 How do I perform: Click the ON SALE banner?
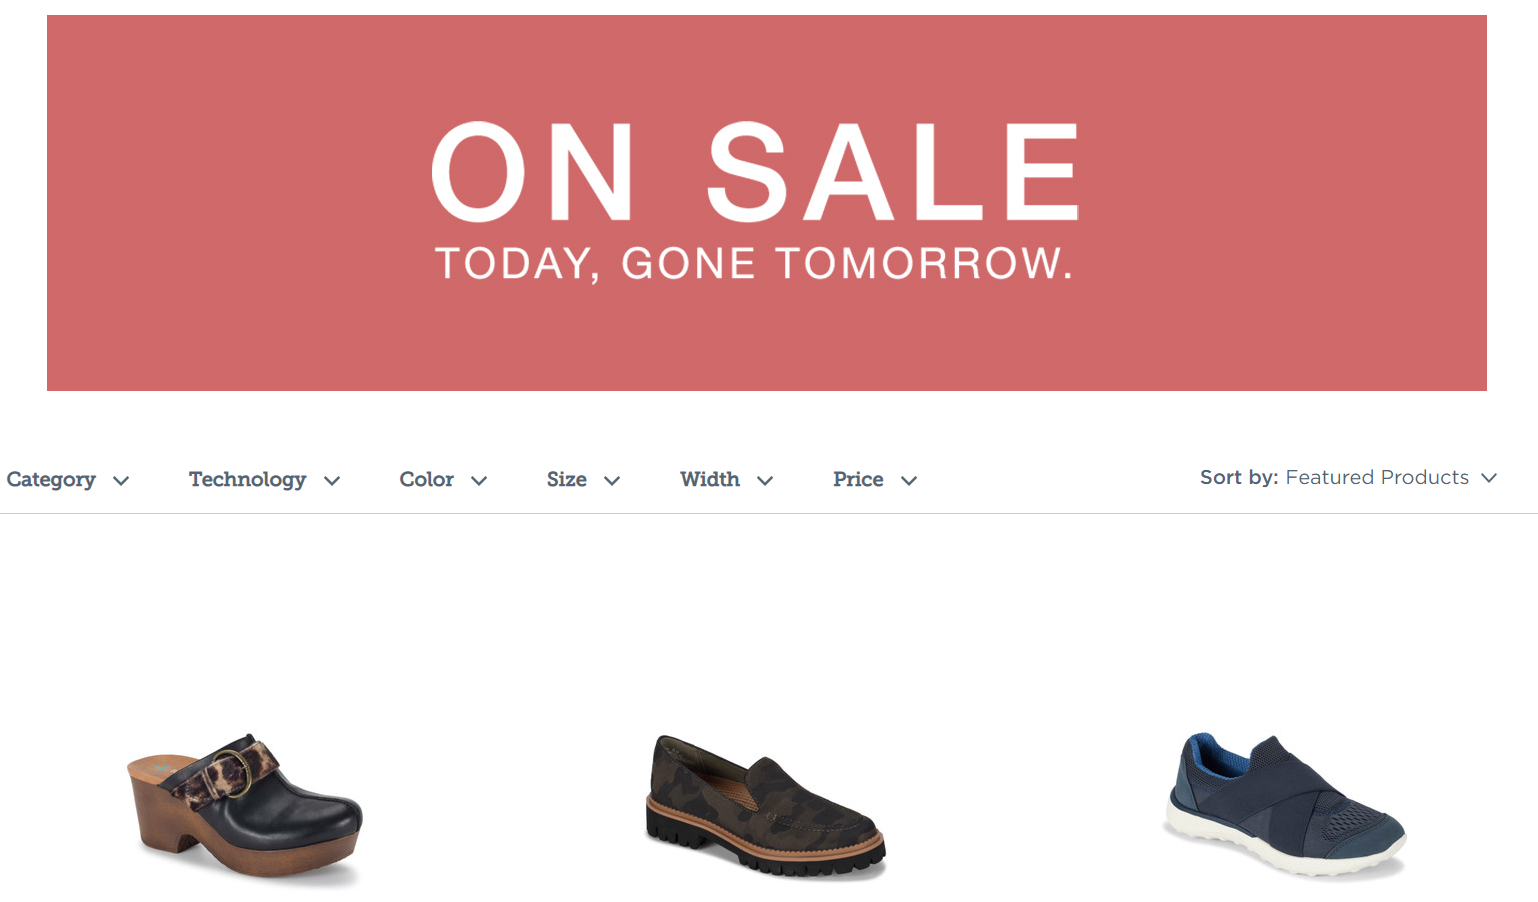(767, 203)
